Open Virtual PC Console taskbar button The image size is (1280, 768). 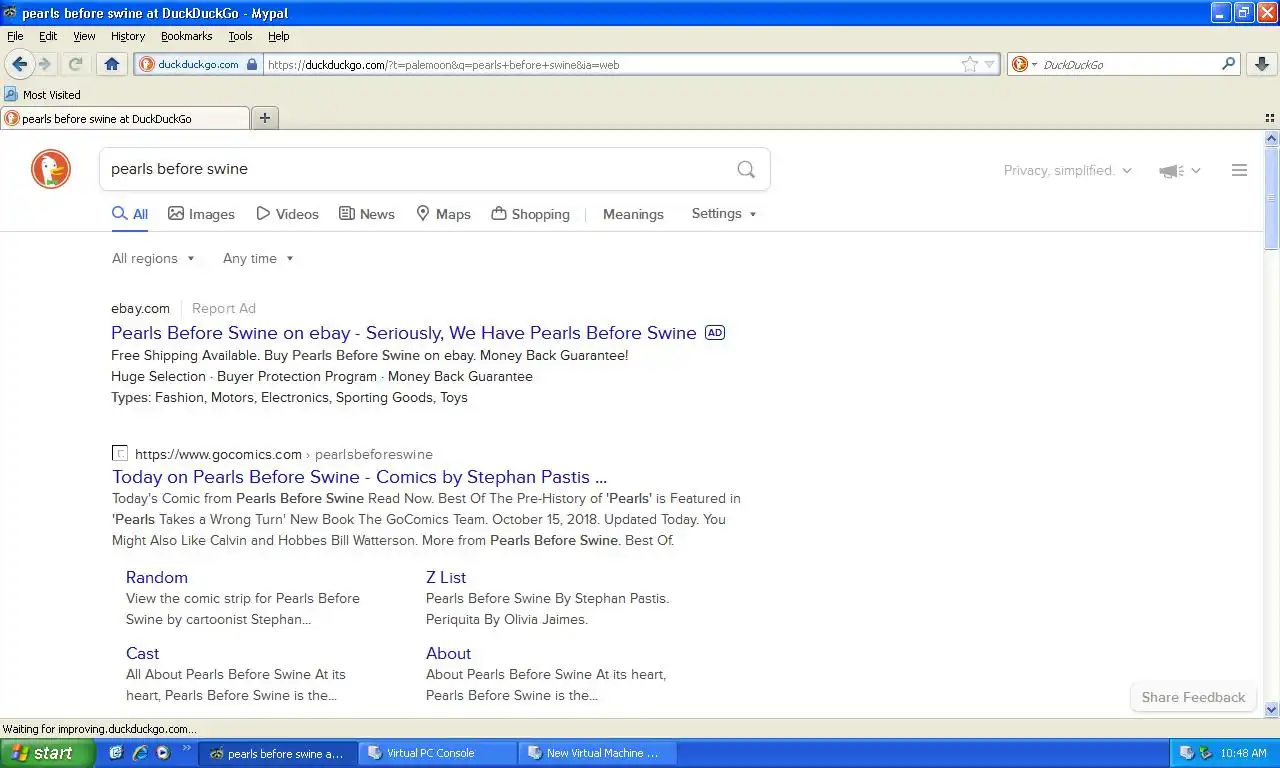pos(437,753)
